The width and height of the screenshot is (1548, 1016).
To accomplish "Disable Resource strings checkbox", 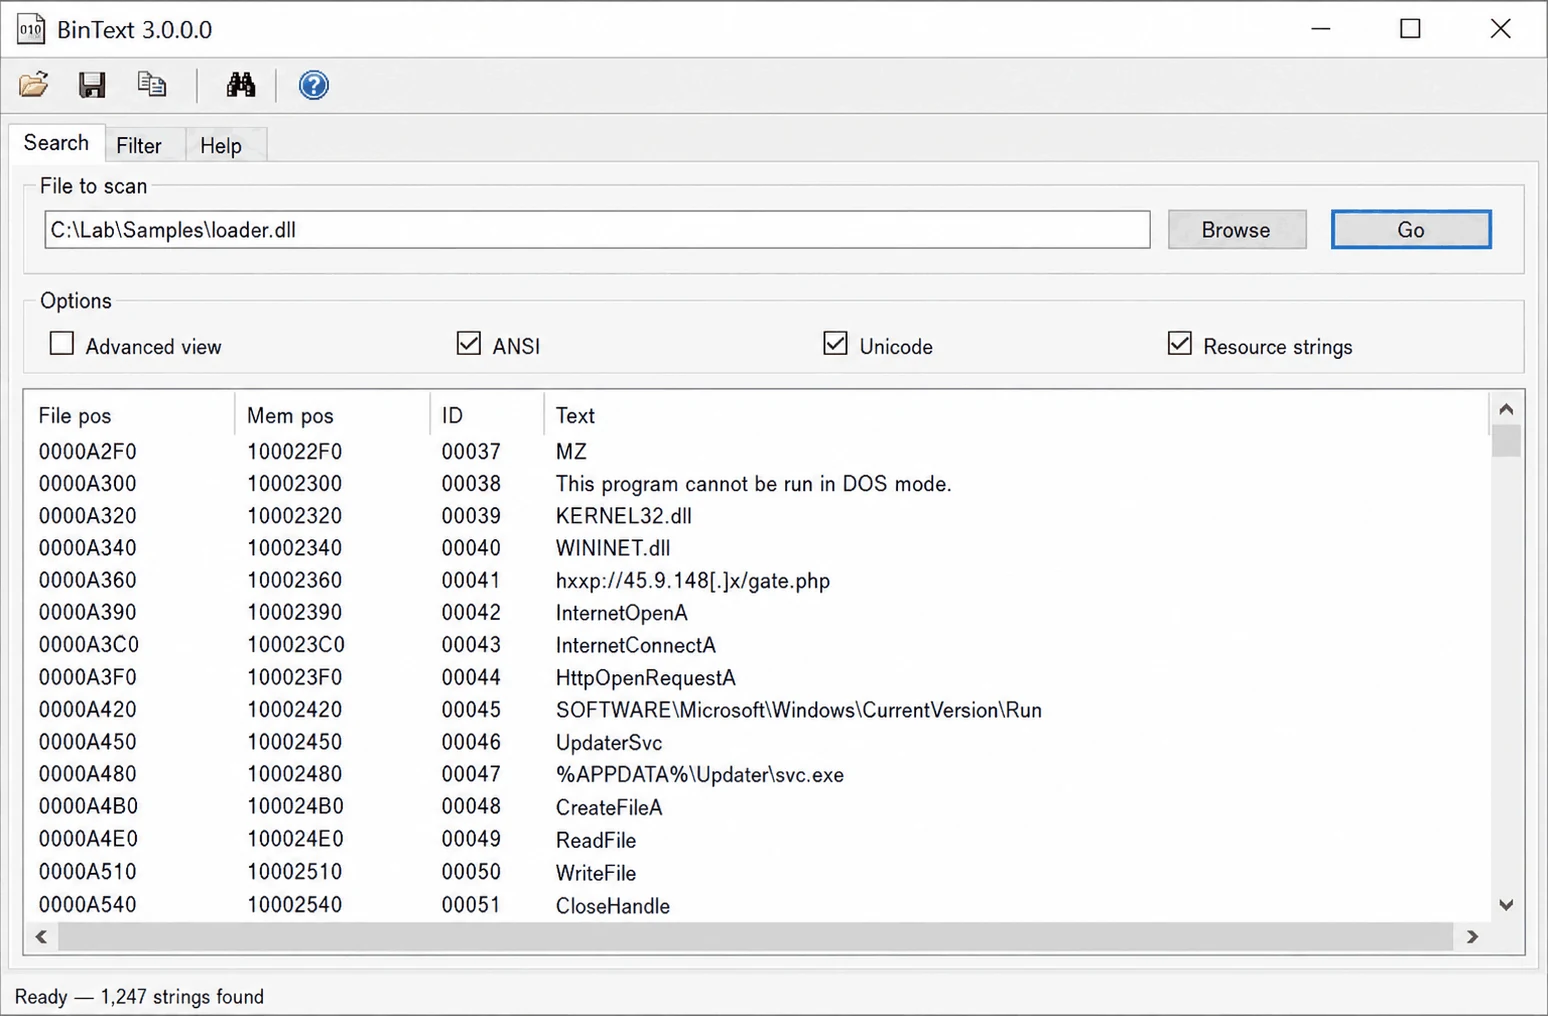I will click(1180, 344).
